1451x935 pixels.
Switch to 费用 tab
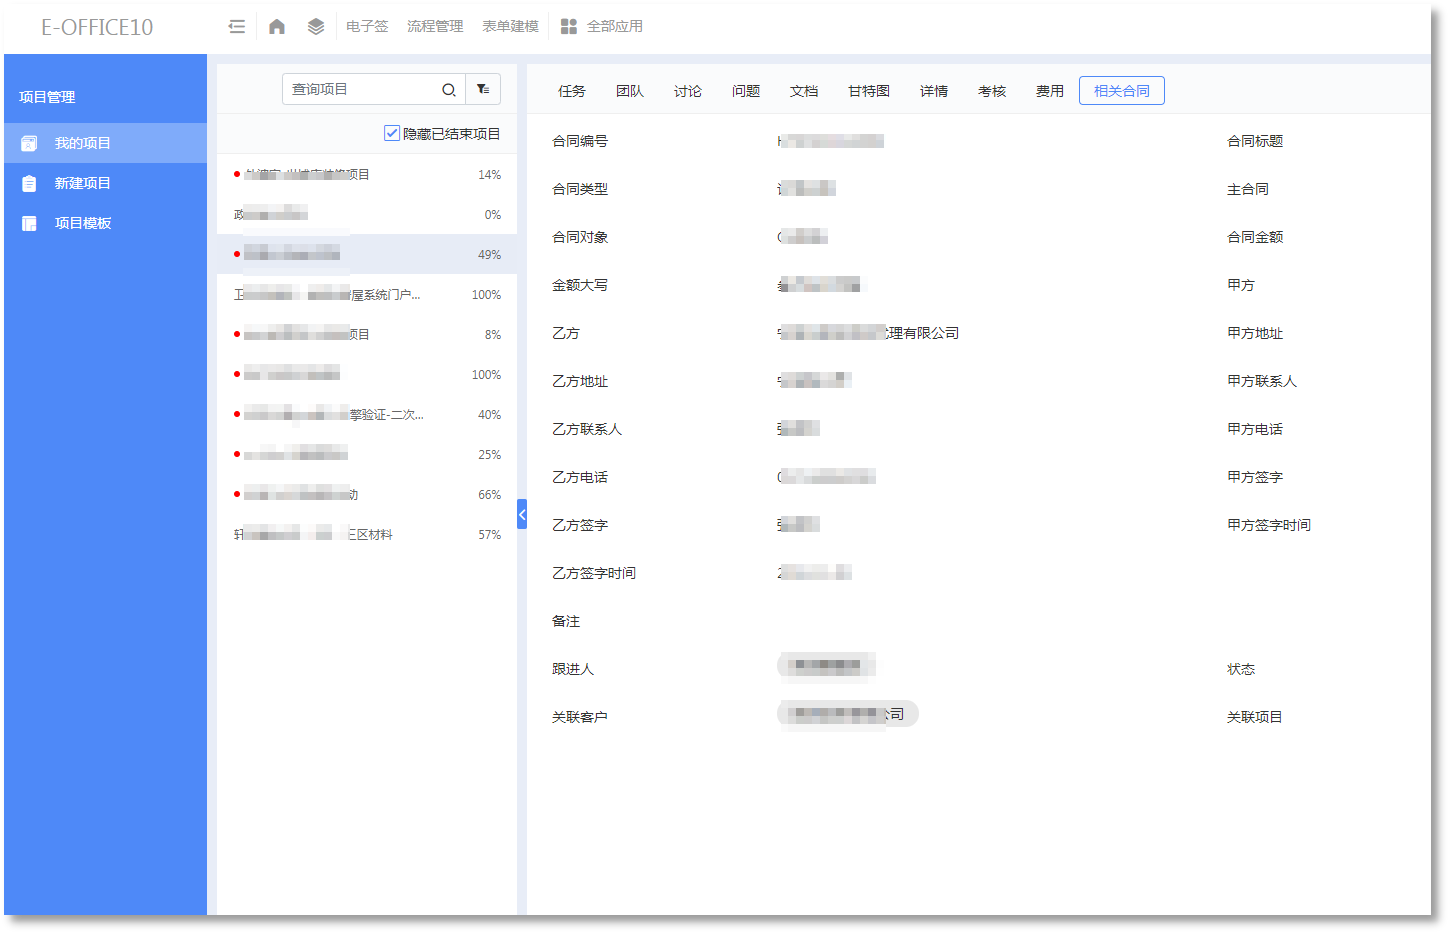1050,91
